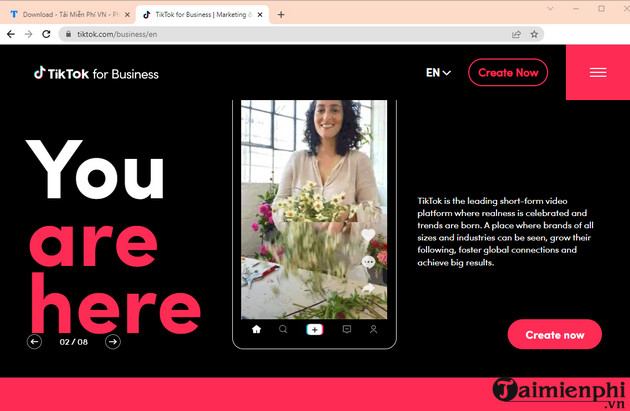Click the browser forward arrow
The image size is (630, 411).
pyautogui.click(x=28, y=34)
